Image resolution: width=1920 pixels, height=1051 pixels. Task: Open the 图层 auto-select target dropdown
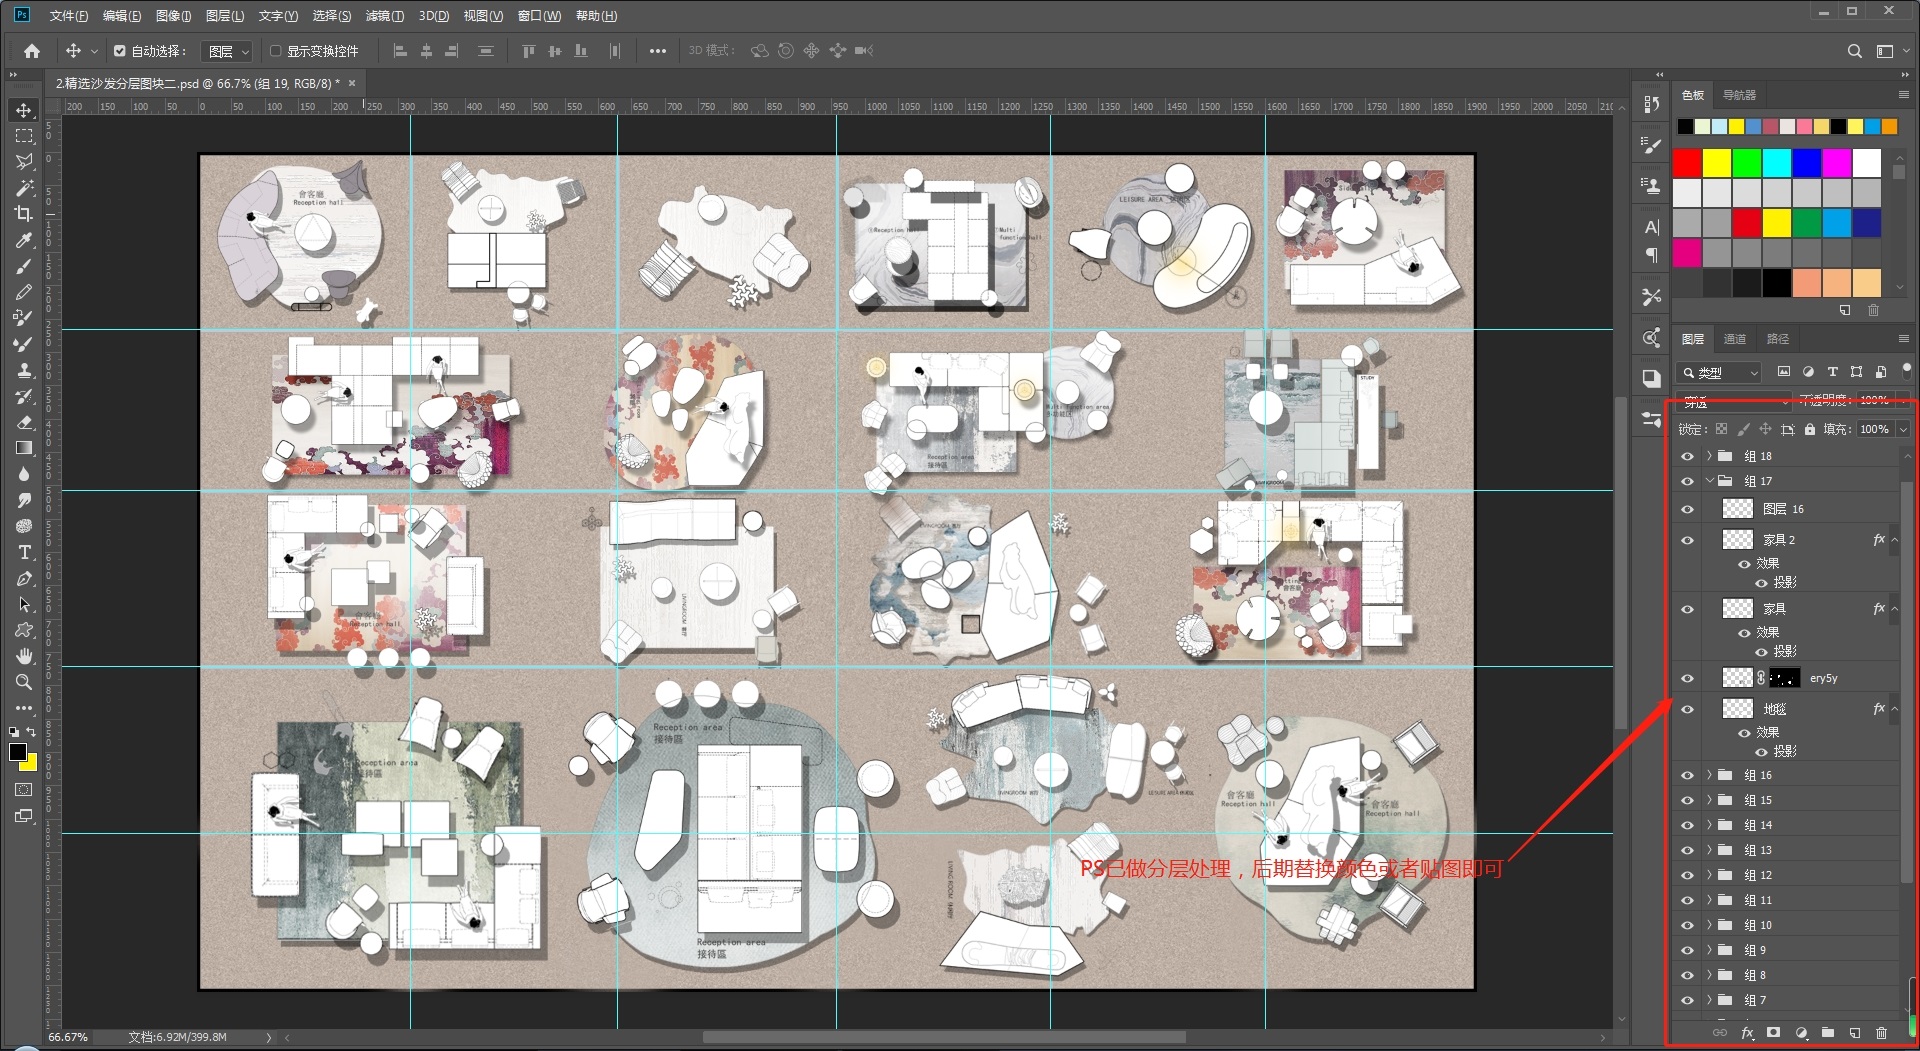[227, 51]
